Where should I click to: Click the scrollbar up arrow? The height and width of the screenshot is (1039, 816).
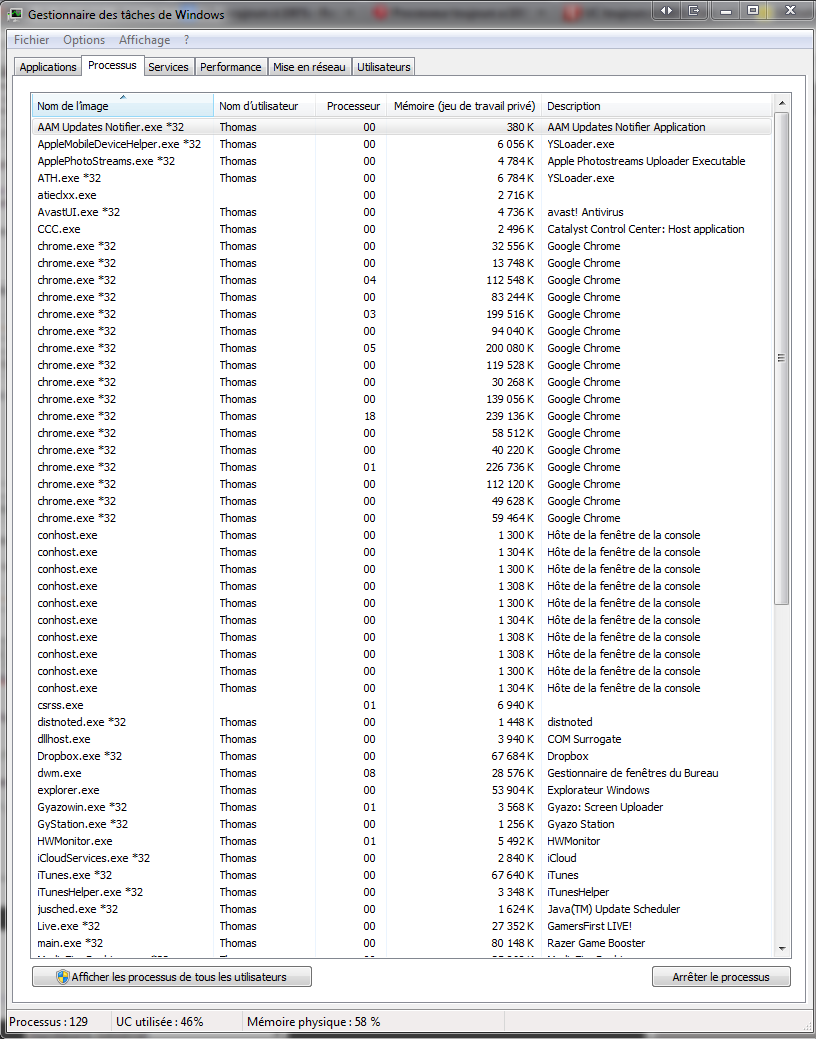782,103
